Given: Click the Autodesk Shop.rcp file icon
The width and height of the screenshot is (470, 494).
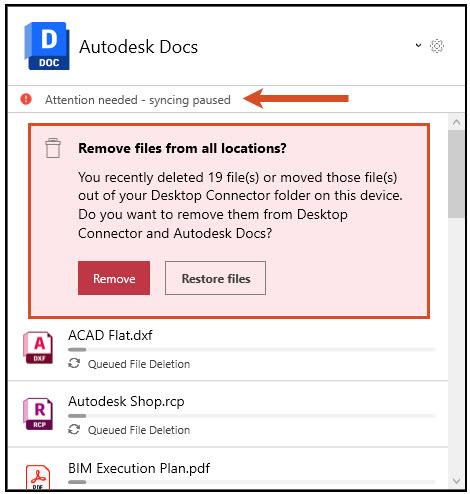Looking at the screenshot, I should click(38, 414).
